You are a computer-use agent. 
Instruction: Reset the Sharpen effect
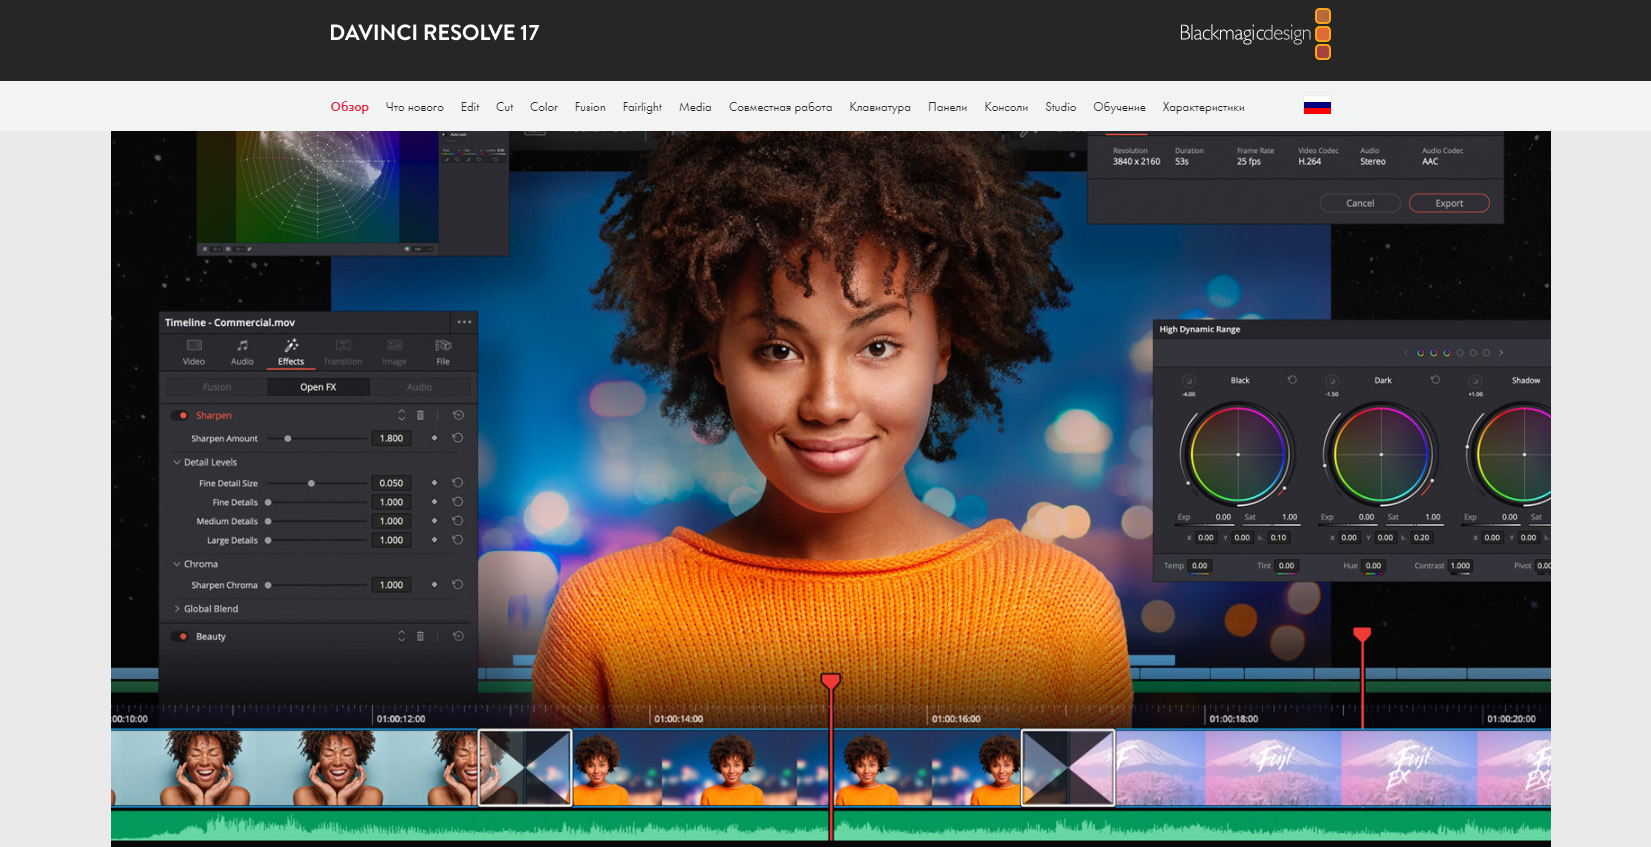tap(458, 415)
